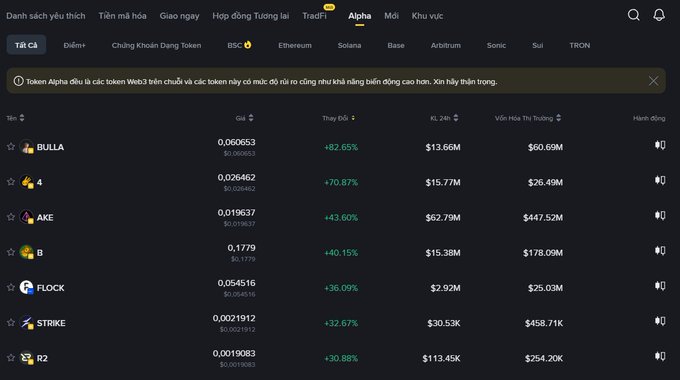Viewport: 680px width, 380px height.
Task: Click 4 token change +70.87%
Action: point(341,182)
